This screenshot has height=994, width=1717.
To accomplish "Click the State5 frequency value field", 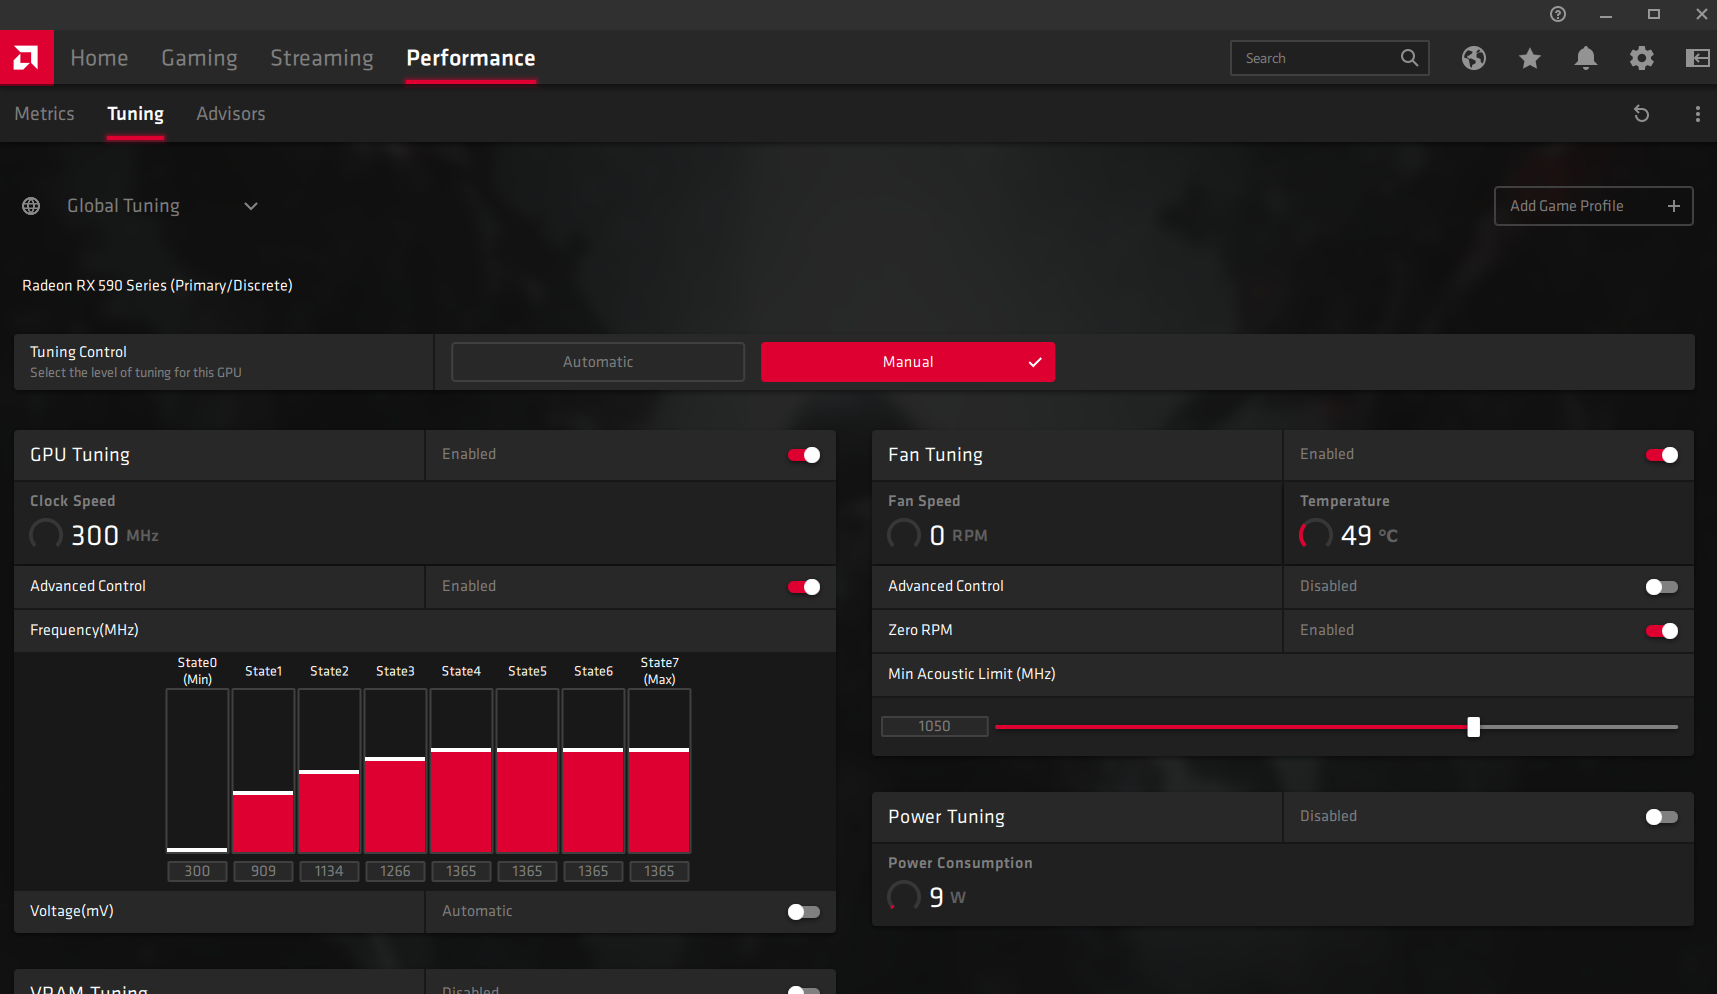I will [x=527, y=871].
